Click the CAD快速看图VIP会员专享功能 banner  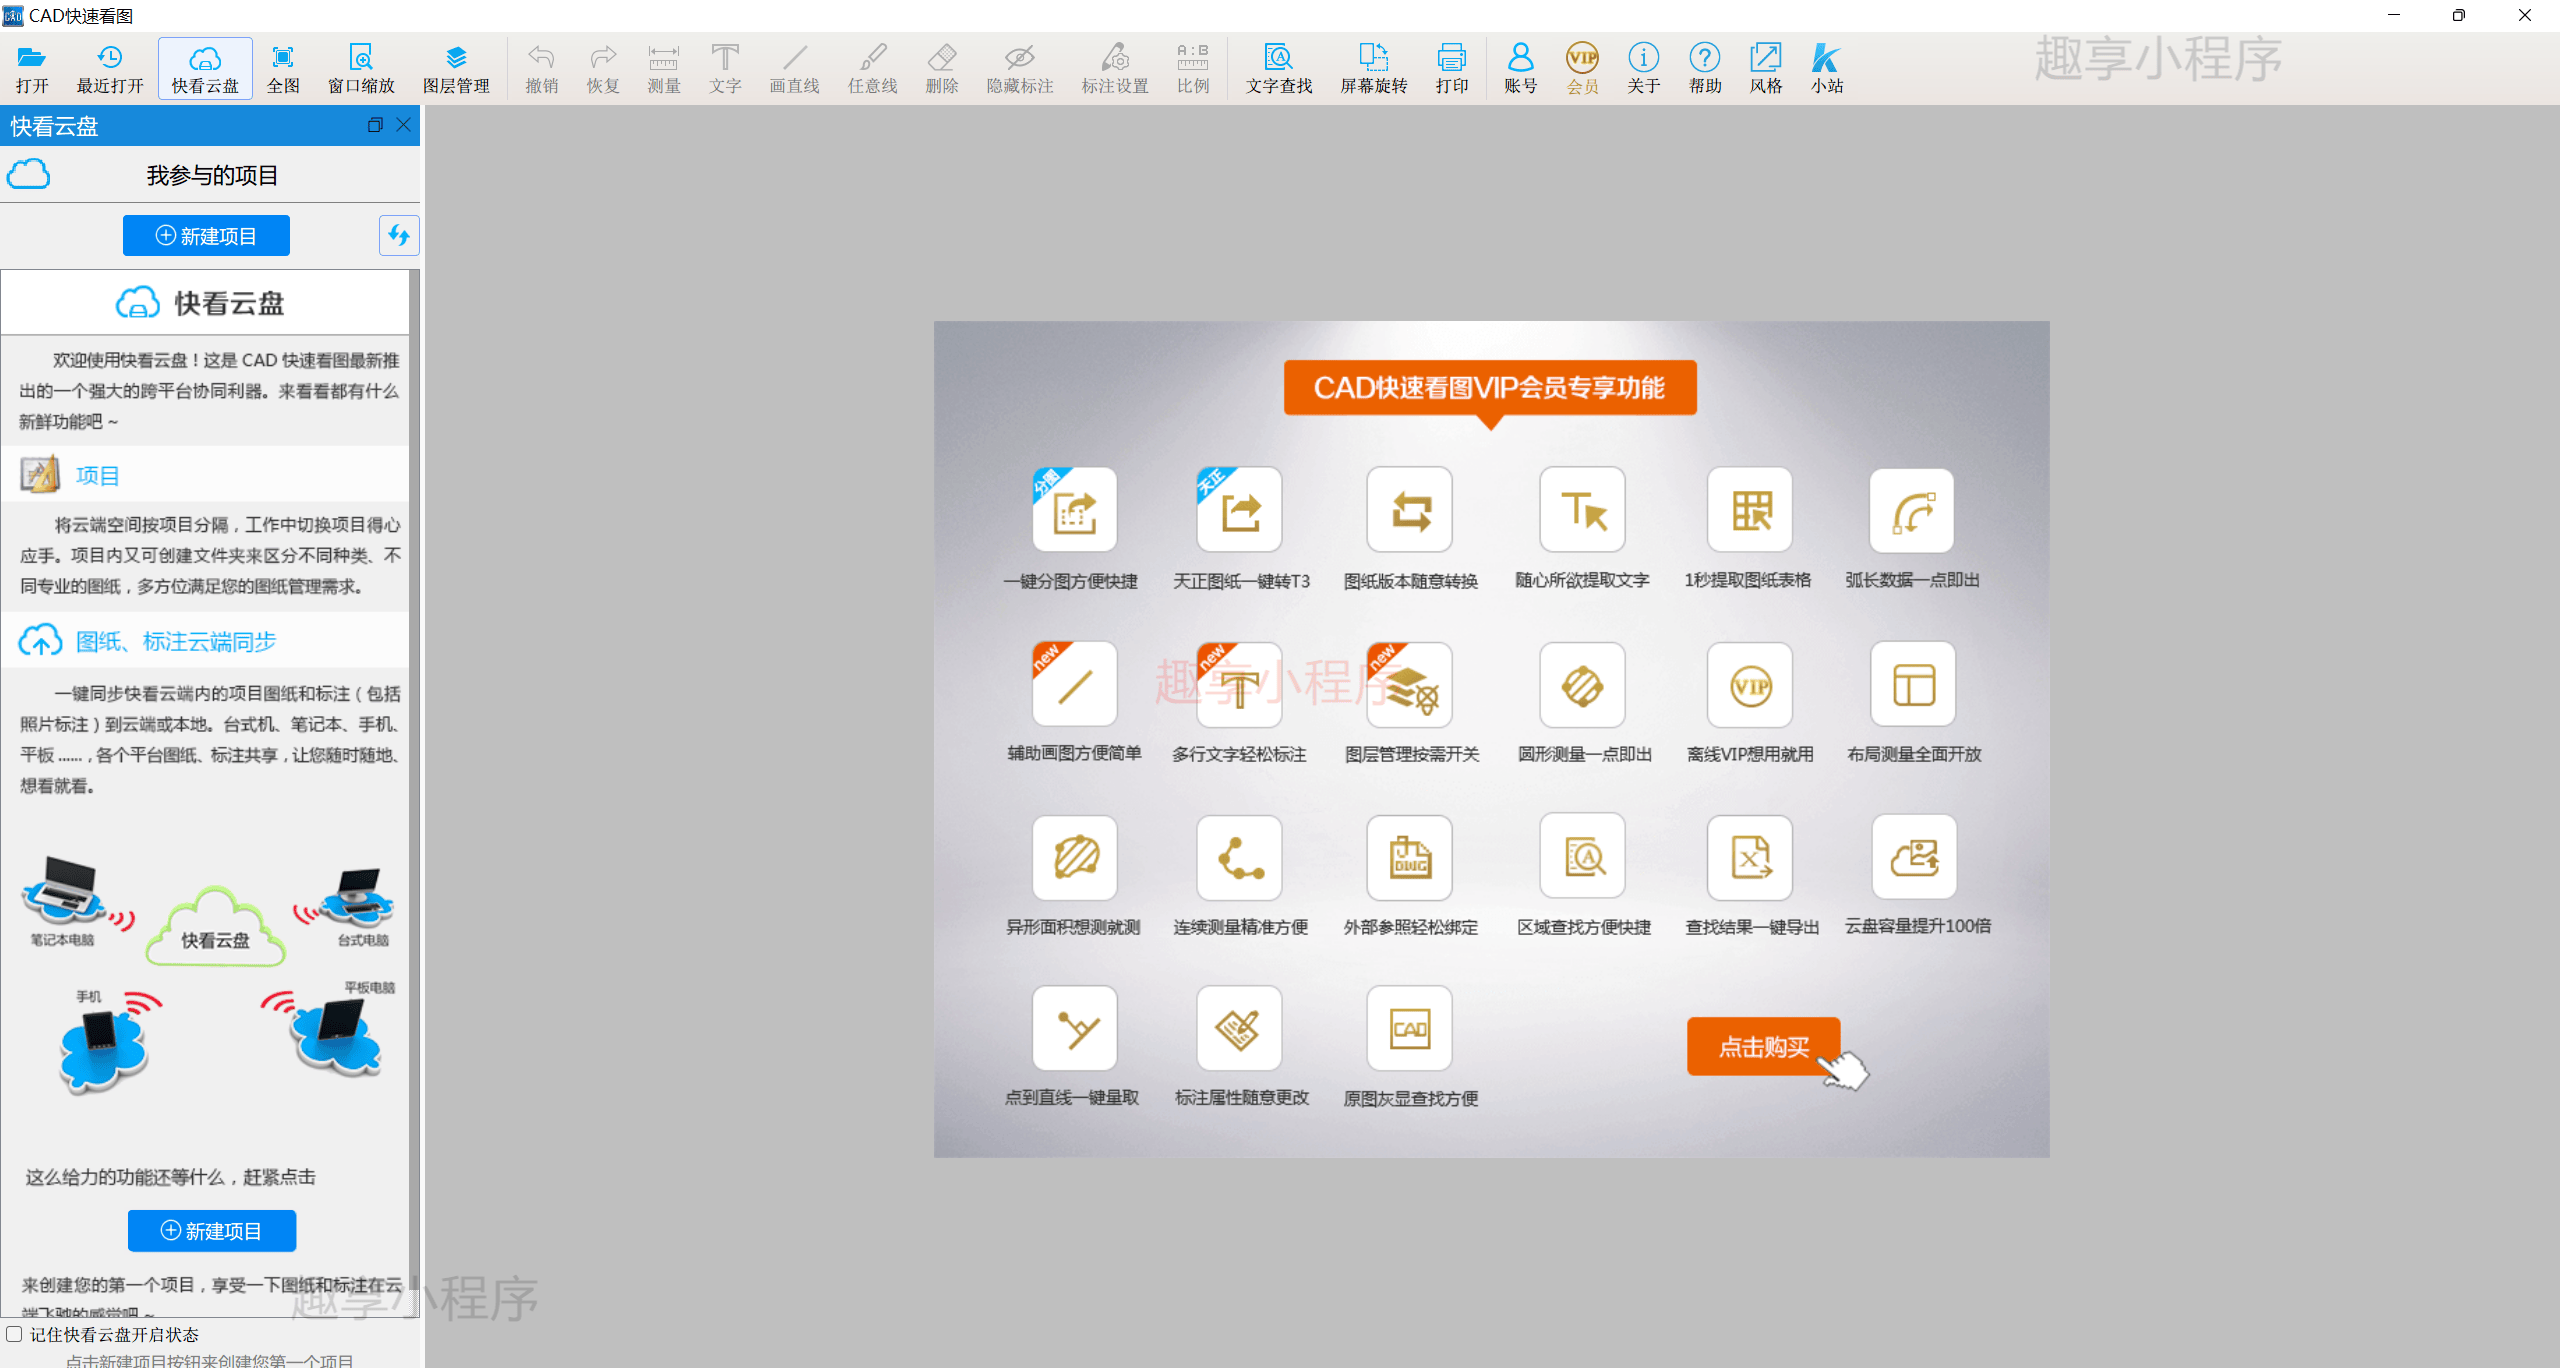click(1490, 388)
